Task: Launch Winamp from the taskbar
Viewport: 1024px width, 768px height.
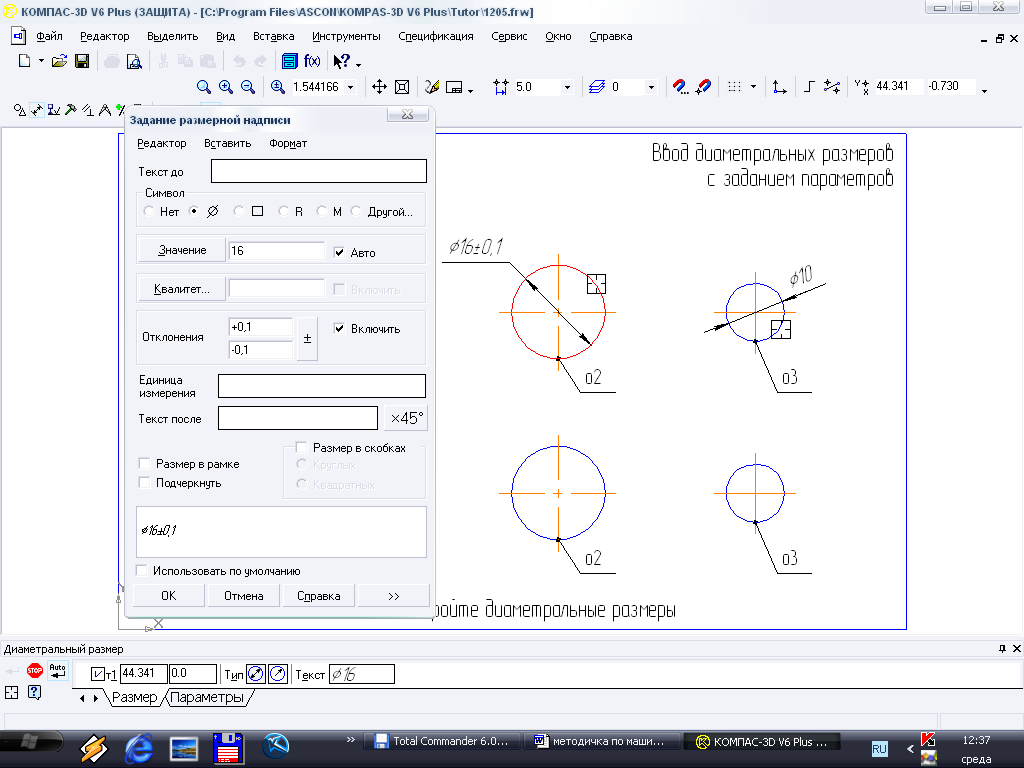Action: (x=93, y=748)
